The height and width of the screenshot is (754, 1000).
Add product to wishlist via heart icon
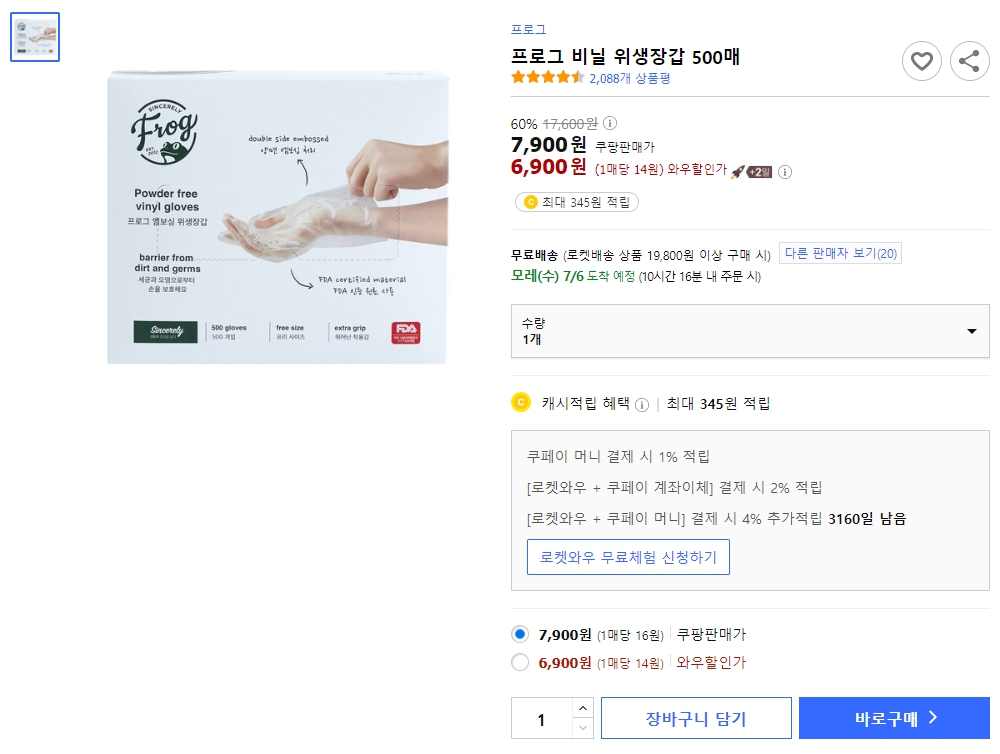[921, 61]
